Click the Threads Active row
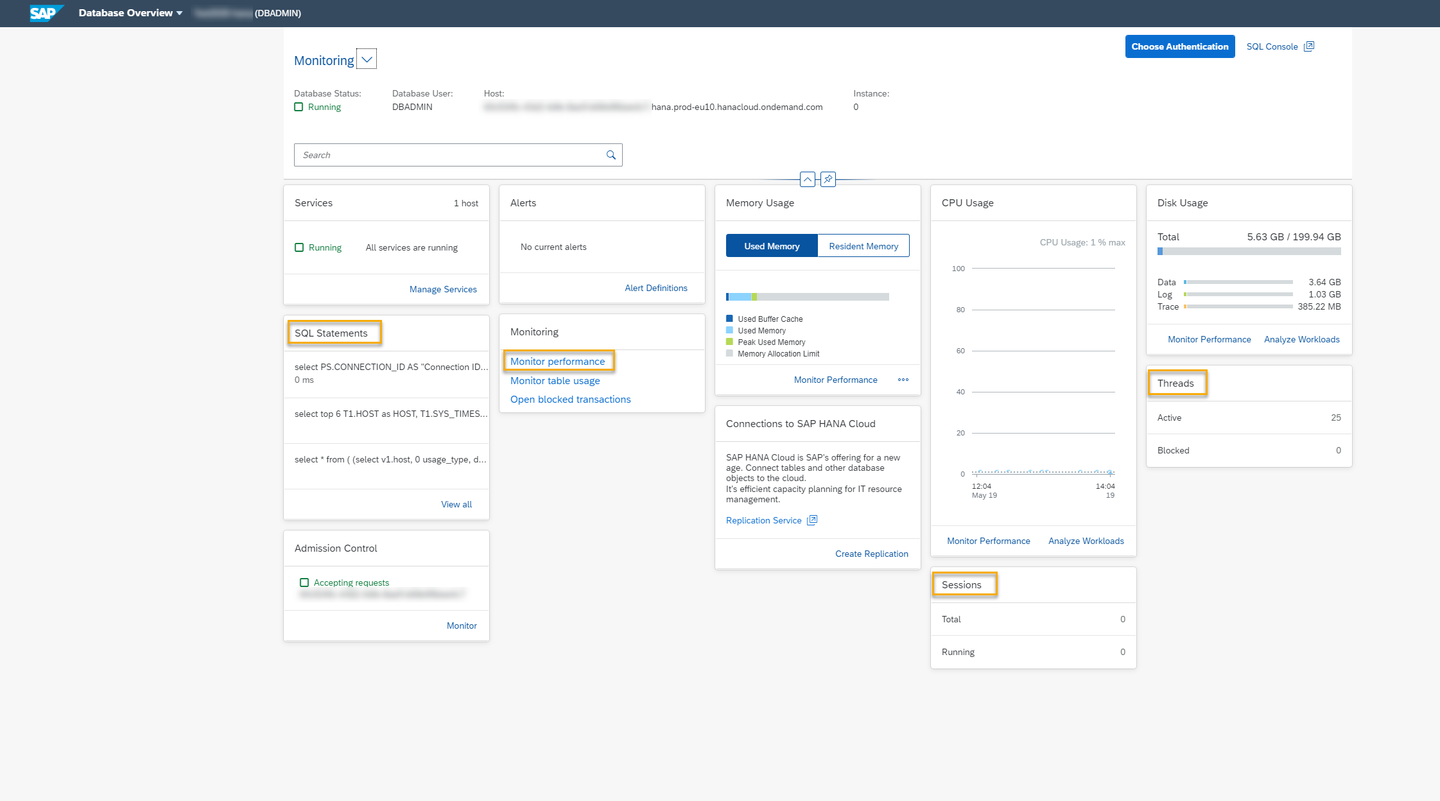This screenshot has width=1440, height=801. (1249, 418)
